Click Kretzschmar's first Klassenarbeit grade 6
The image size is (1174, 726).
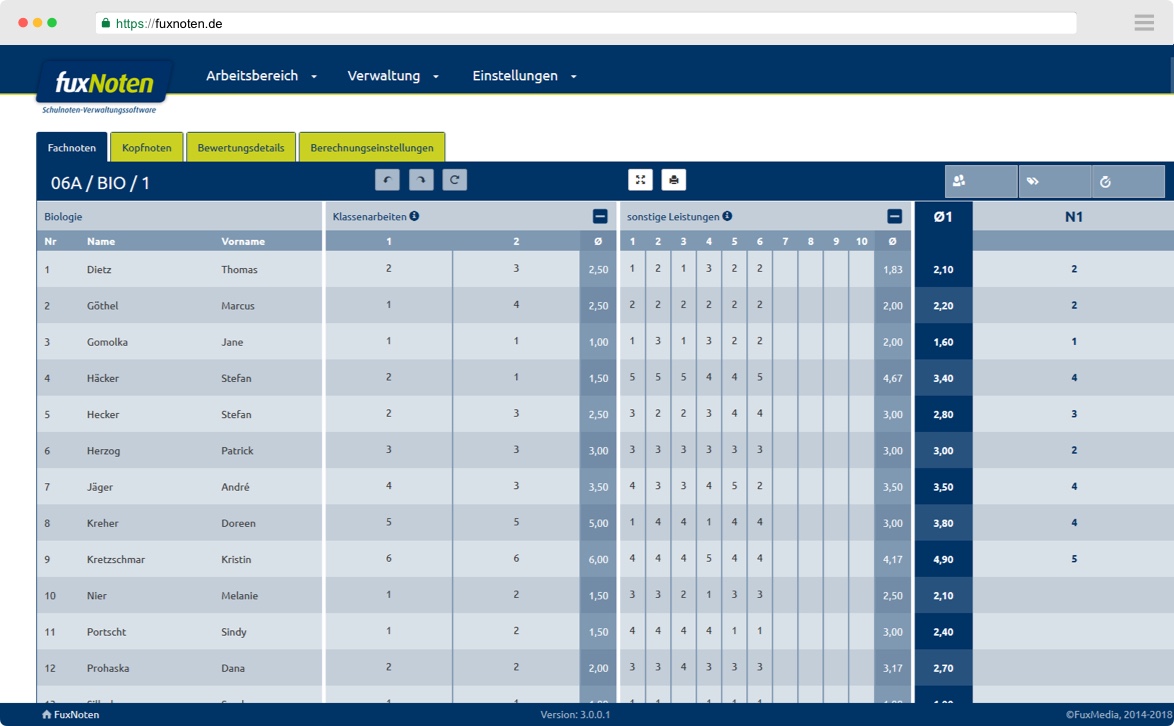click(x=389, y=559)
